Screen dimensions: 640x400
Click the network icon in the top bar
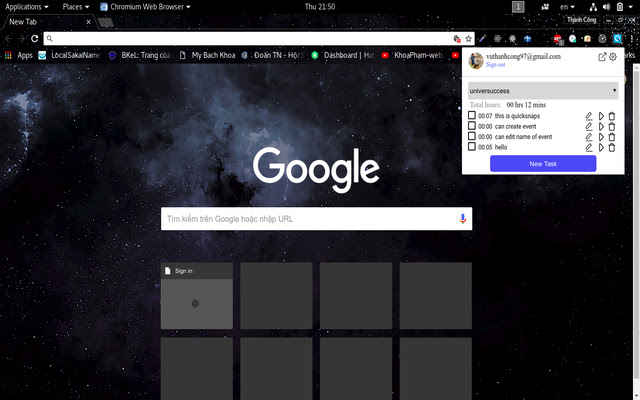click(593, 7)
